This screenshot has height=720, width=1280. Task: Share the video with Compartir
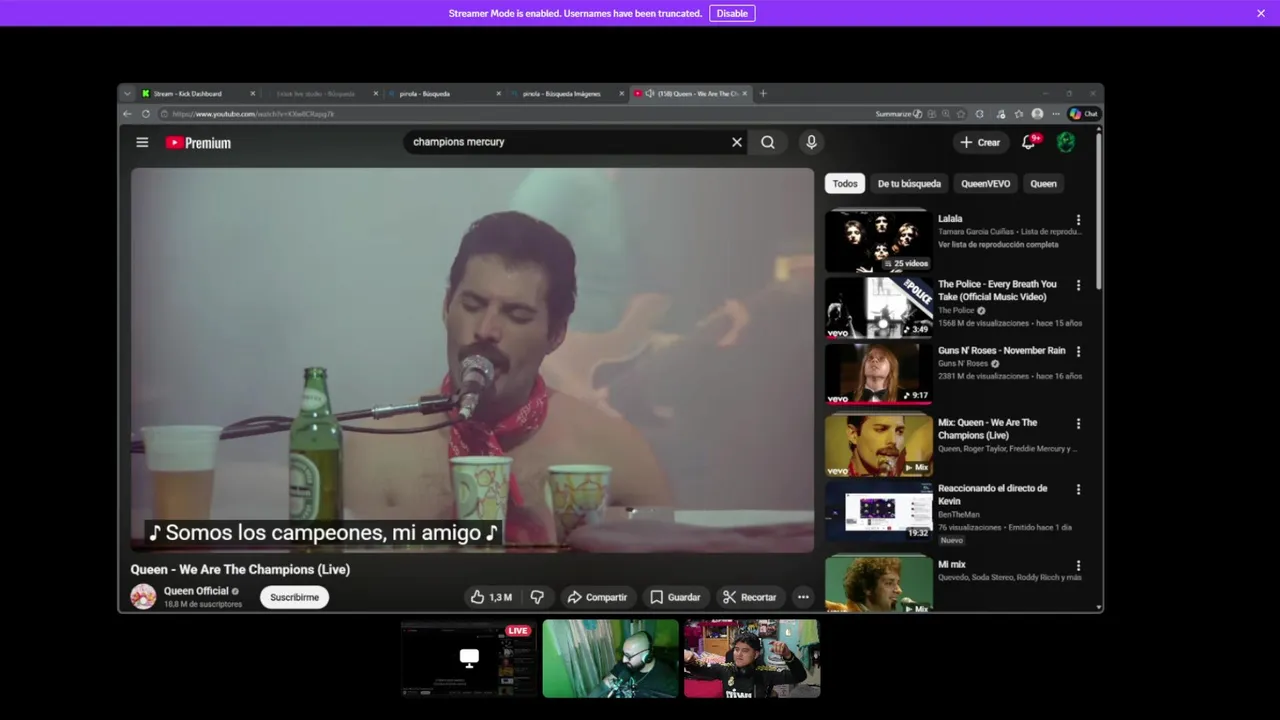[597, 597]
